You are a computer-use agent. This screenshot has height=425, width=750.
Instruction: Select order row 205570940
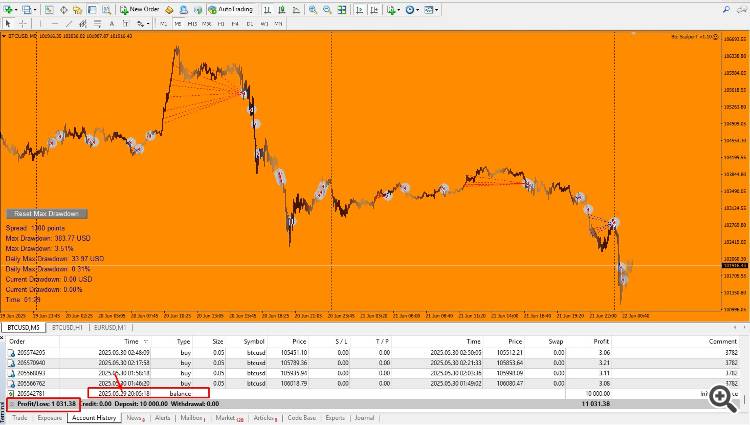[375, 363]
